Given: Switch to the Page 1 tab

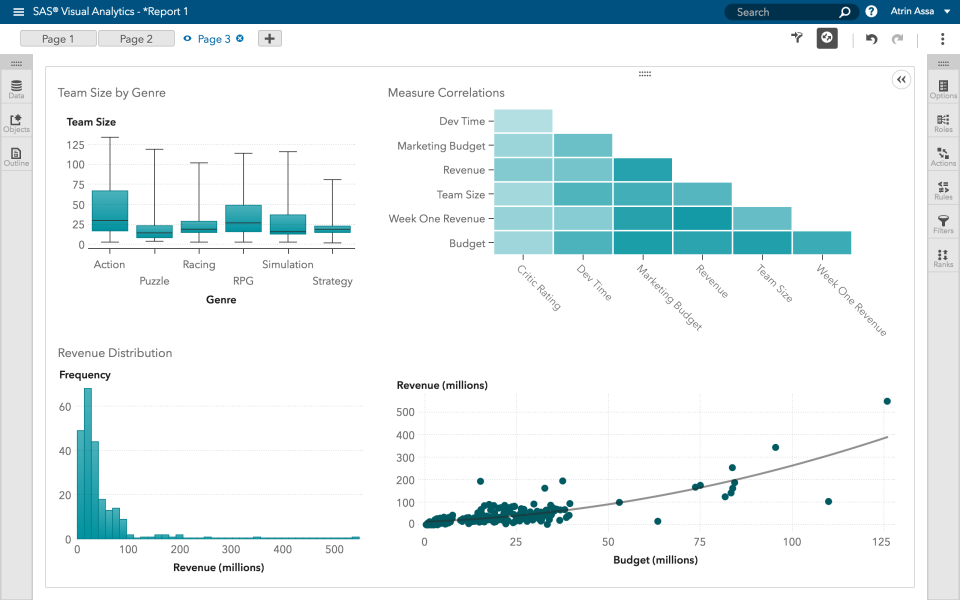Looking at the screenshot, I should 57,38.
